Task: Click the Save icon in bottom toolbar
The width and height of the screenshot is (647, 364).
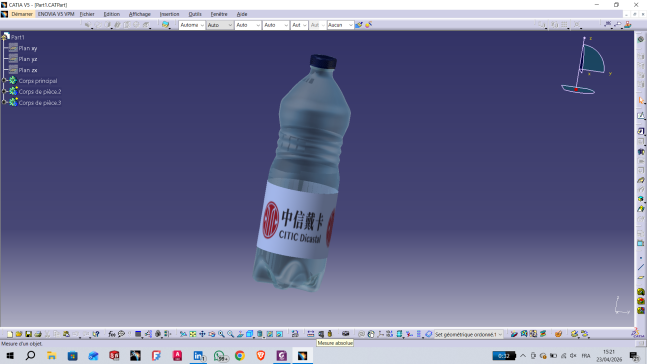Action: tap(28, 334)
